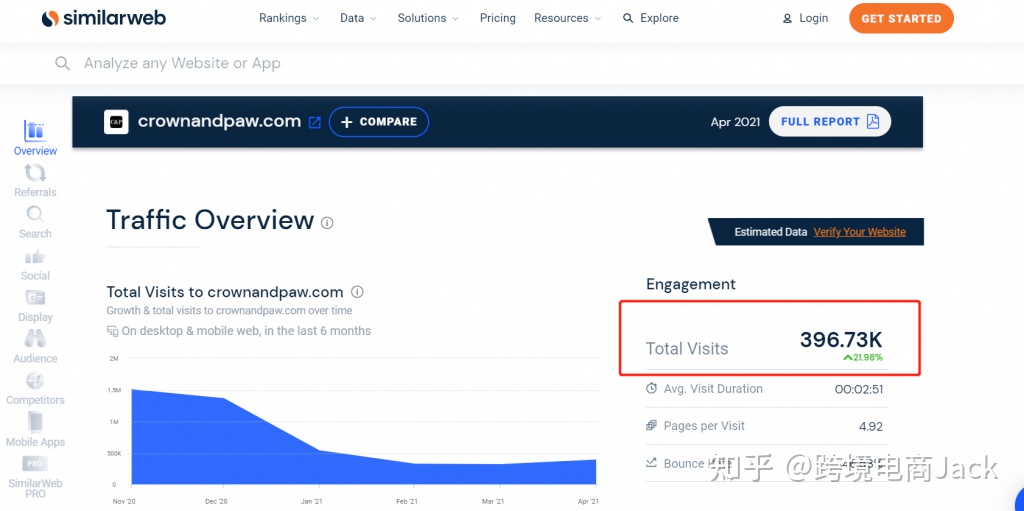
Task: Click the 21.98% growth indicator
Action: click(863, 357)
